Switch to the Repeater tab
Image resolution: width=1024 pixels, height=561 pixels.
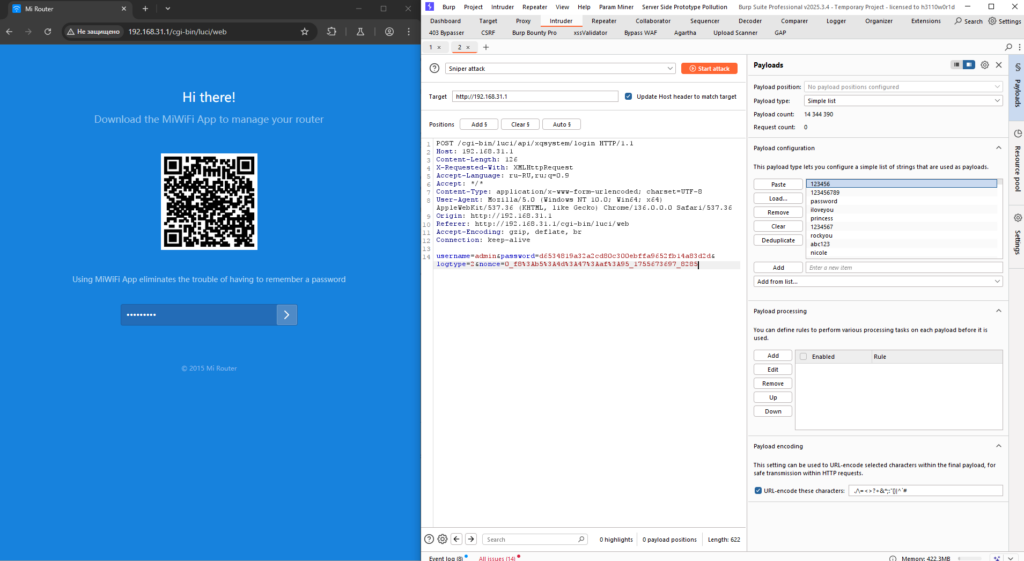[x=603, y=21]
